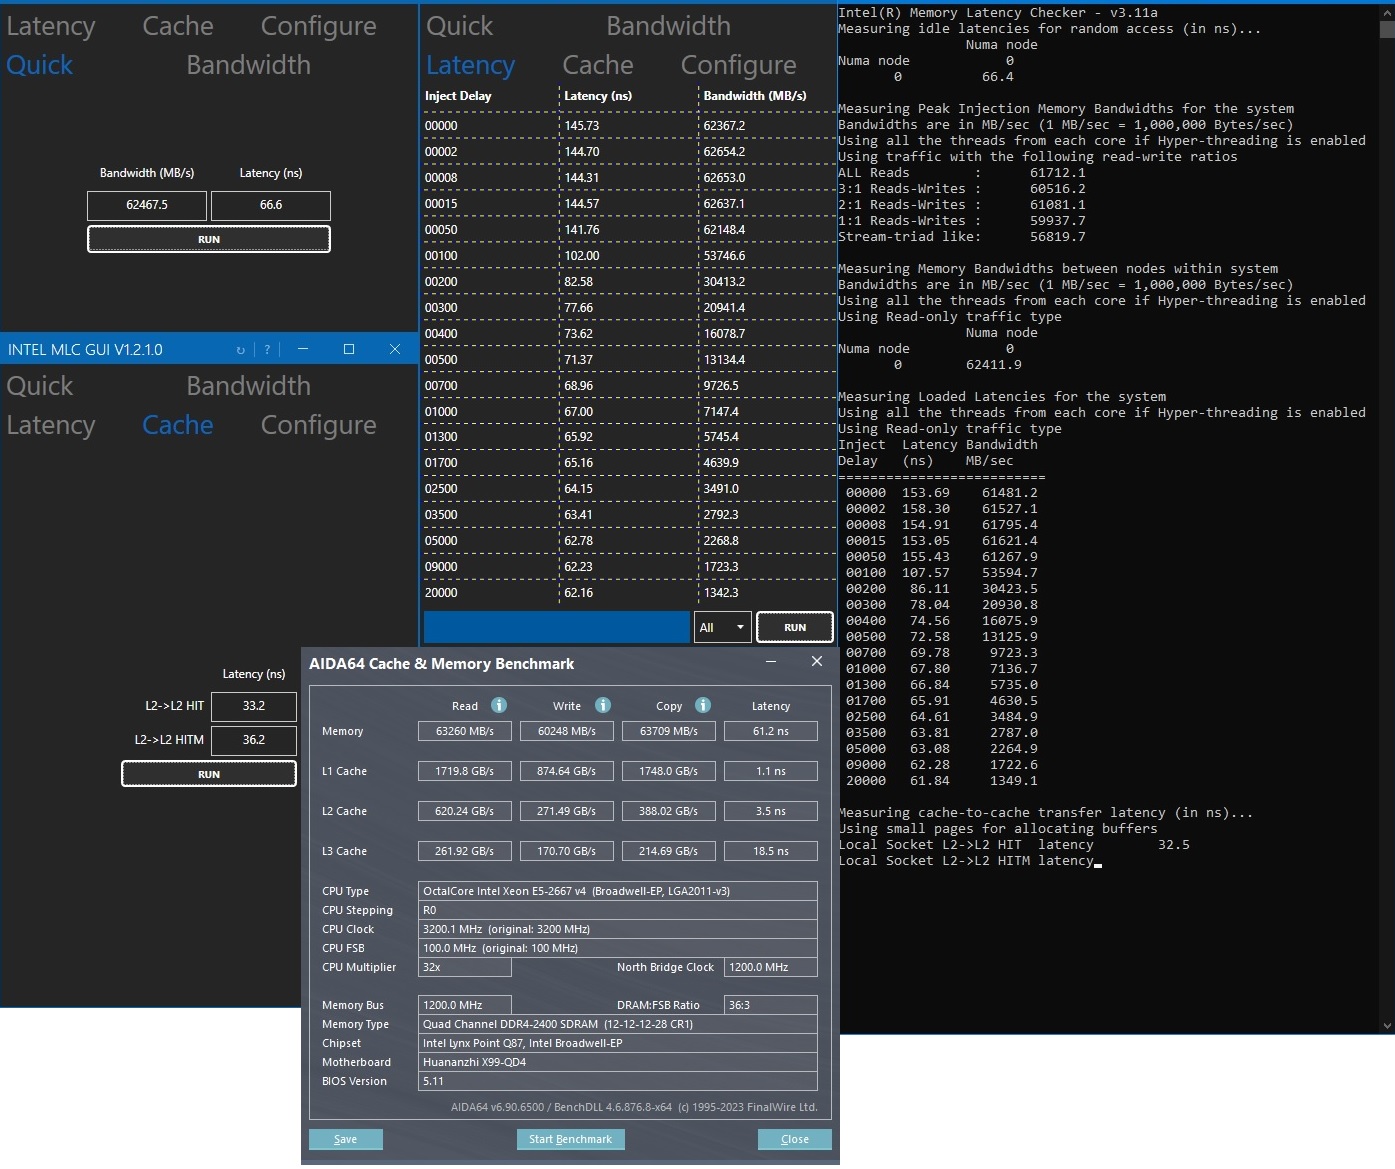The width and height of the screenshot is (1395, 1169).
Task: Click AIDA64 Memory Copy value 63709 MB/s
Action: pyautogui.click(x=669, y=731)
